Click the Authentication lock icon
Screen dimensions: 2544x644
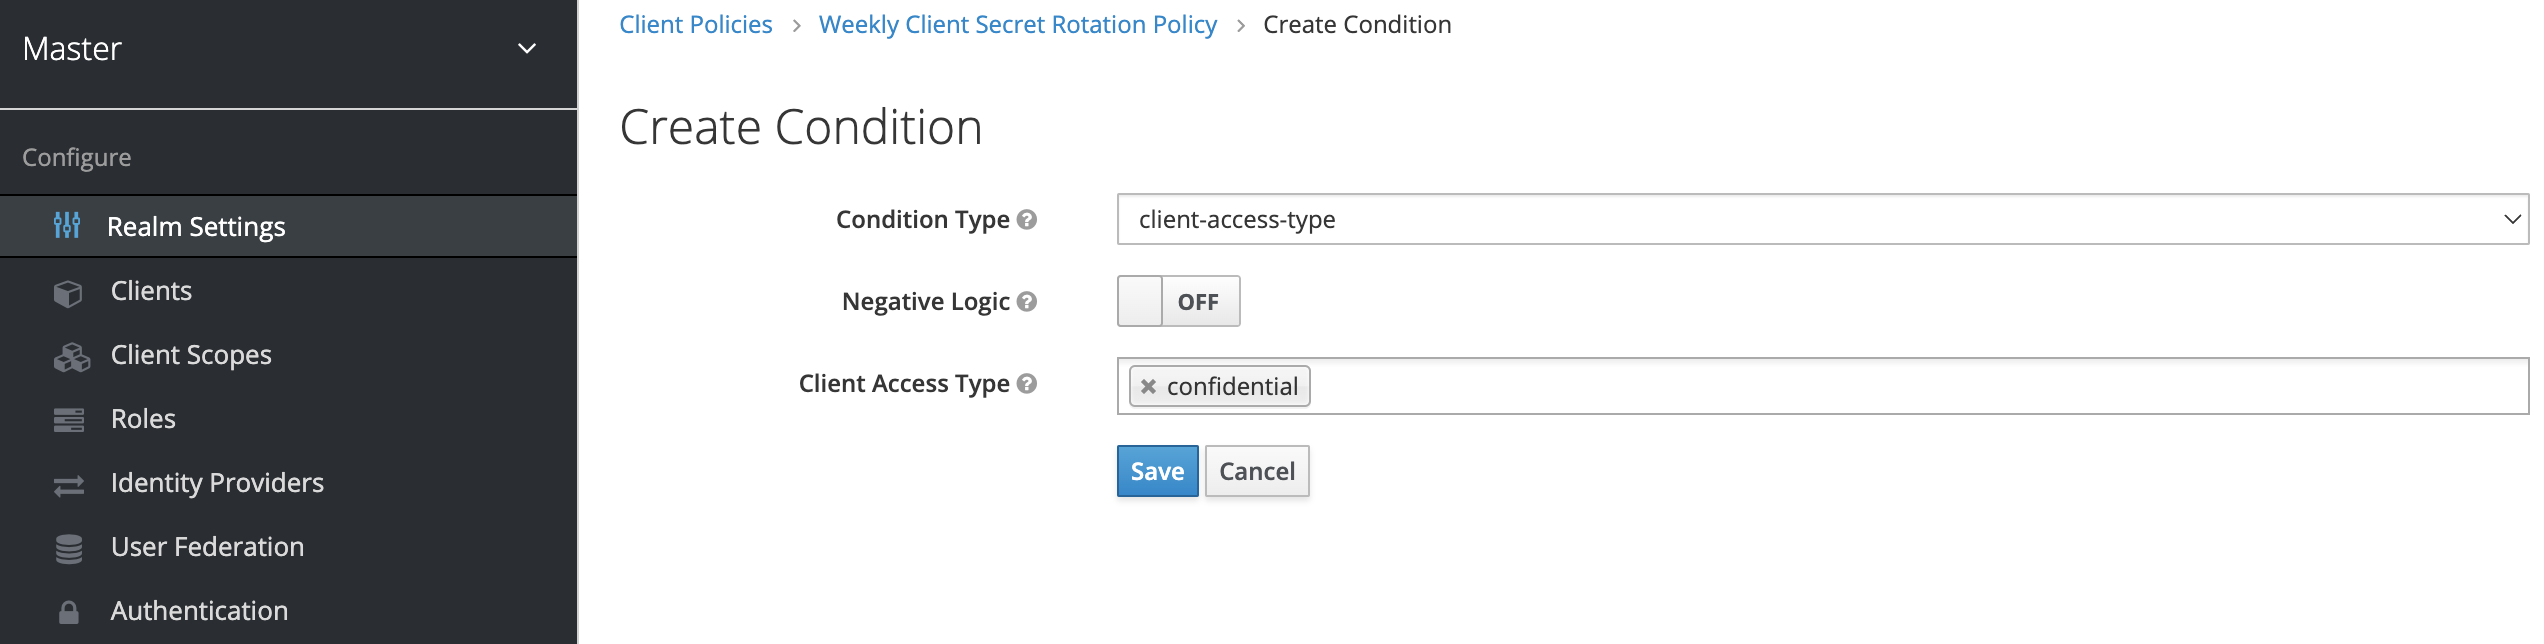69,612
